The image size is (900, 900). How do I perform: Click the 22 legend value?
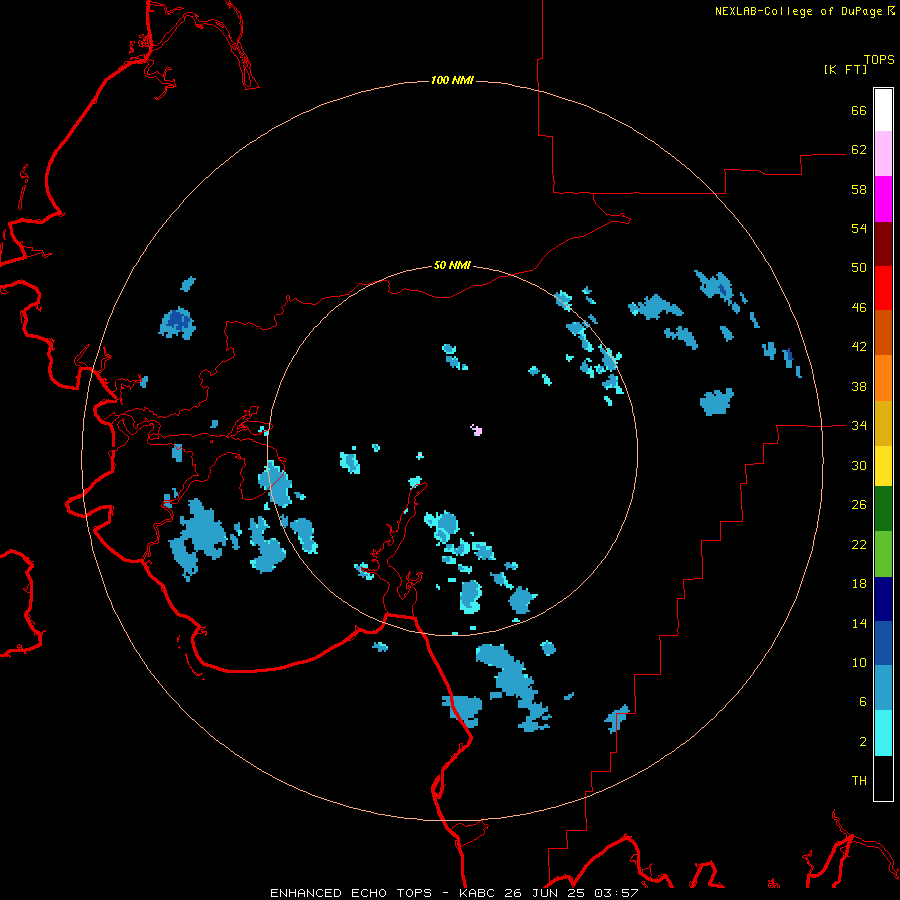click(x=859, y=544)
